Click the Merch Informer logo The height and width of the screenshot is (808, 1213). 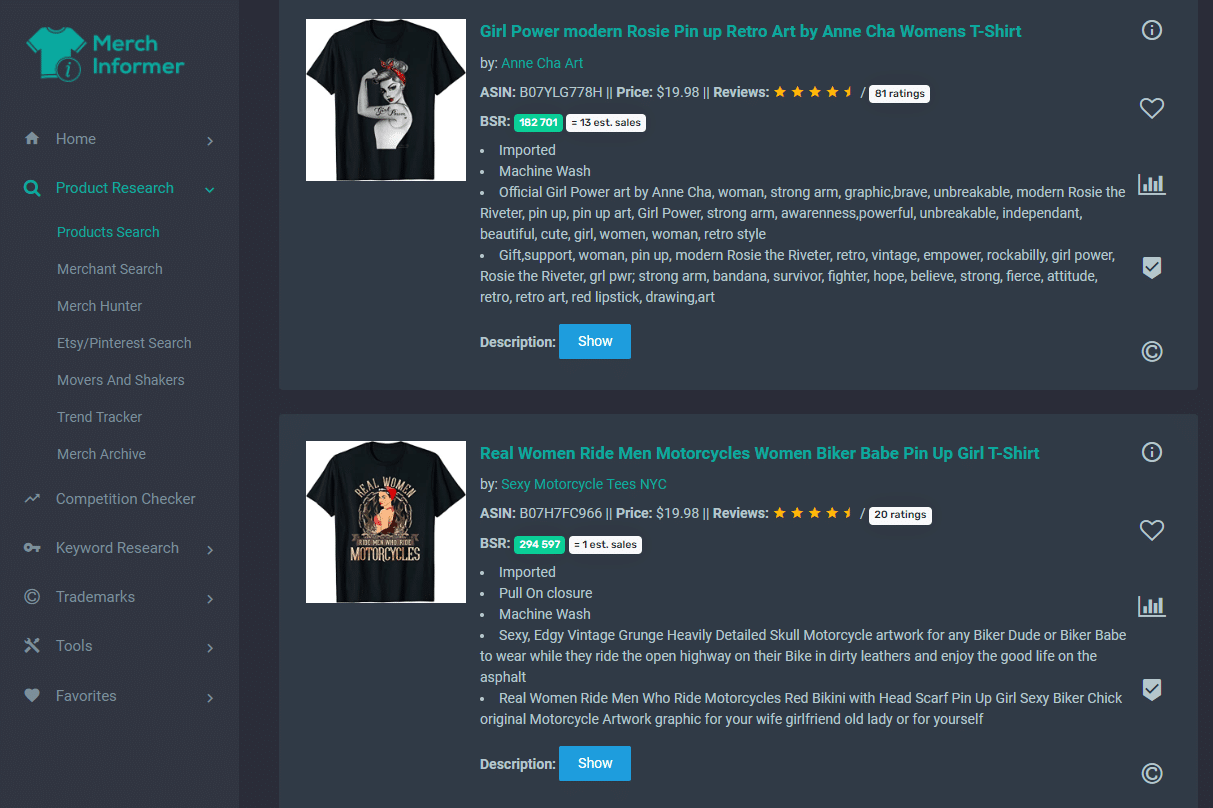pyautogui.click(x=105, y=54)
